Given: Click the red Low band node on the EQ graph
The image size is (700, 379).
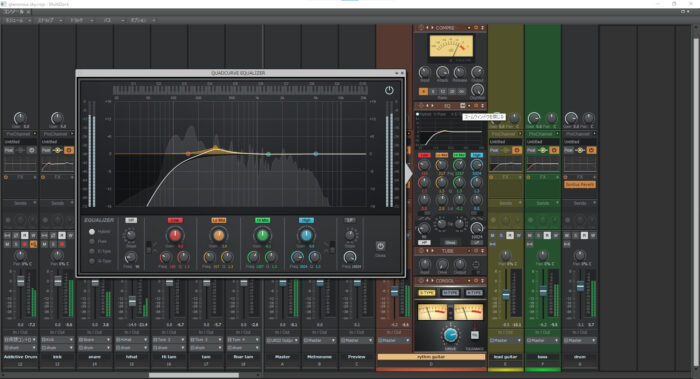Looking at the screenshot, I should click(x=188, y=154).
